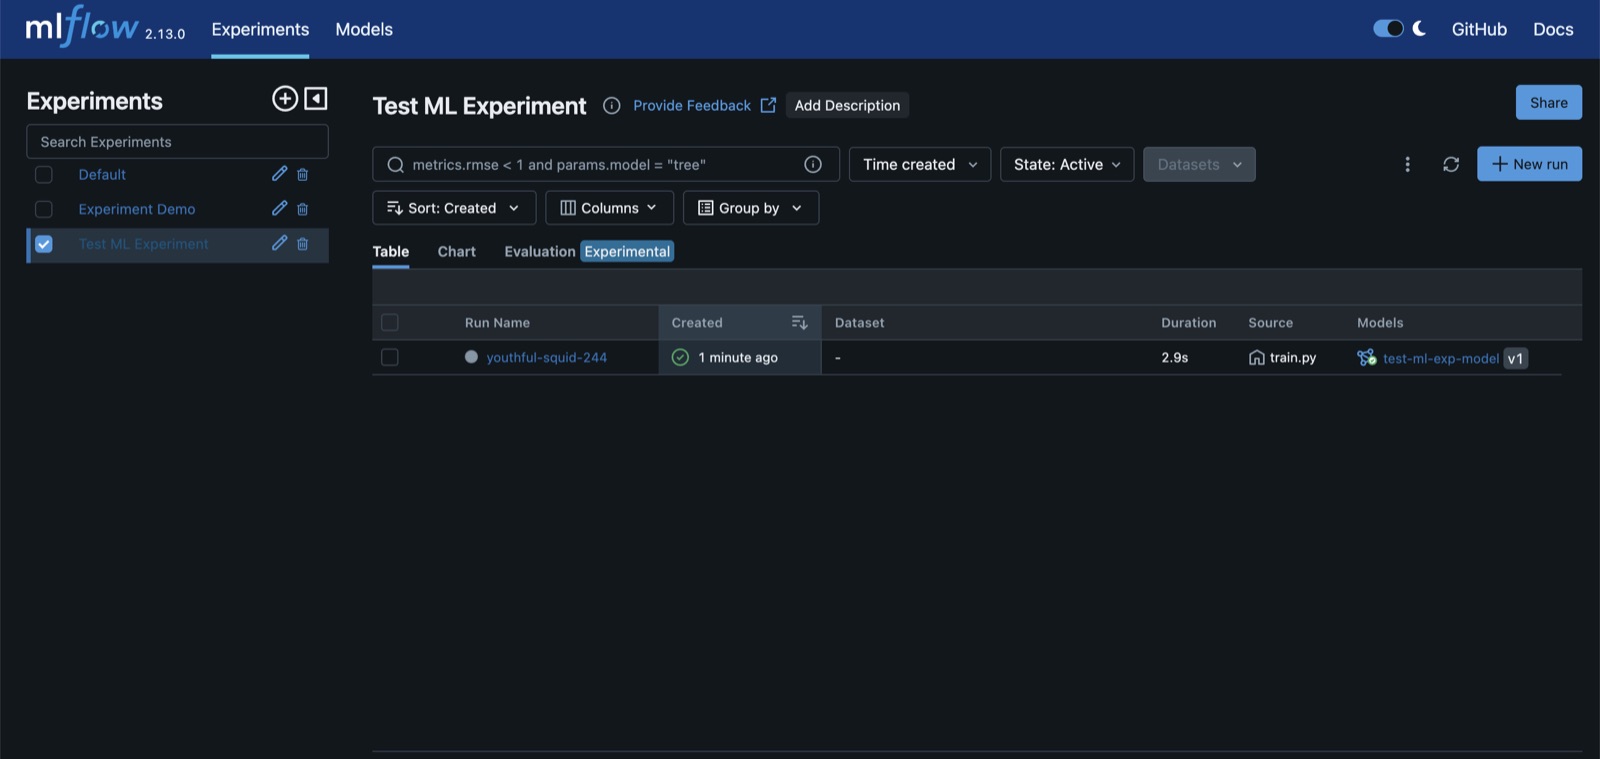Click the Add Description button
Screen dimensions: 1600x759
click(x=847, y=105)
